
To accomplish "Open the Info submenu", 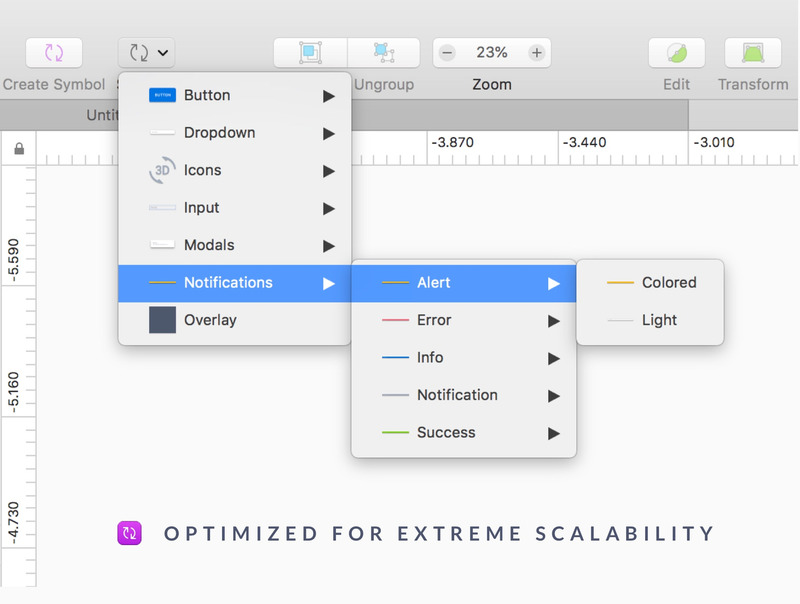I will [x=464, y=358].
